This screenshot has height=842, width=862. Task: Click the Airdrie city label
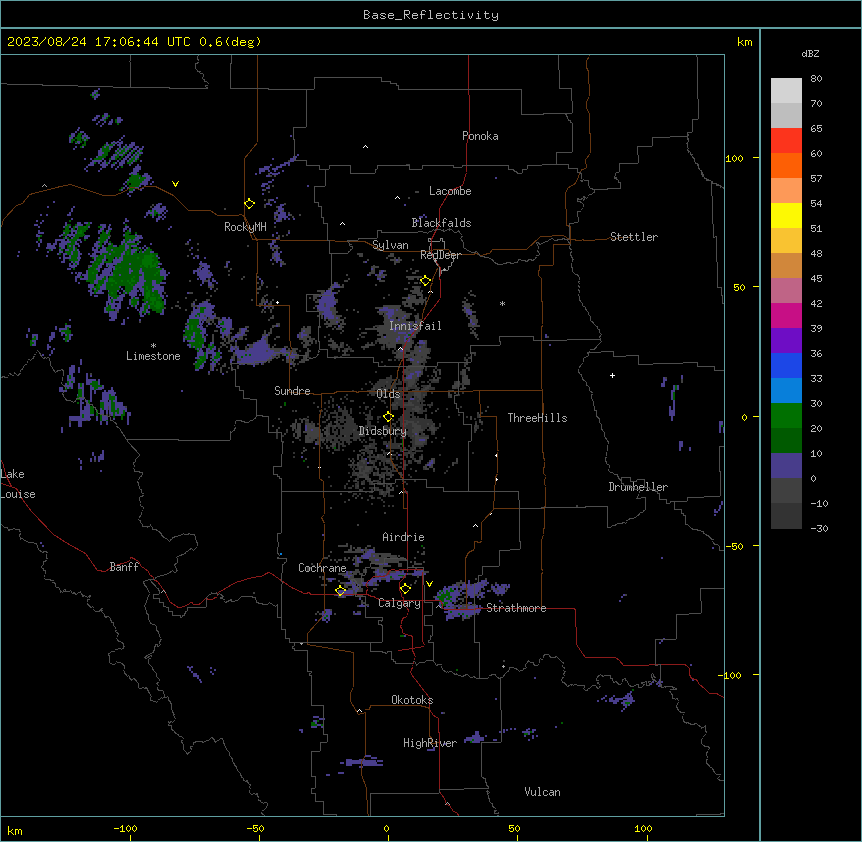404,537
